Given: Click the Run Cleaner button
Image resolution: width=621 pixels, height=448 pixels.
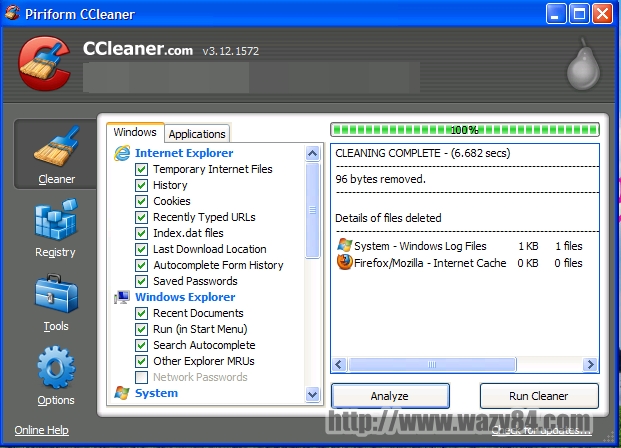Looking at the screenshot, I should pyautogui.click(x=539, y=396).
